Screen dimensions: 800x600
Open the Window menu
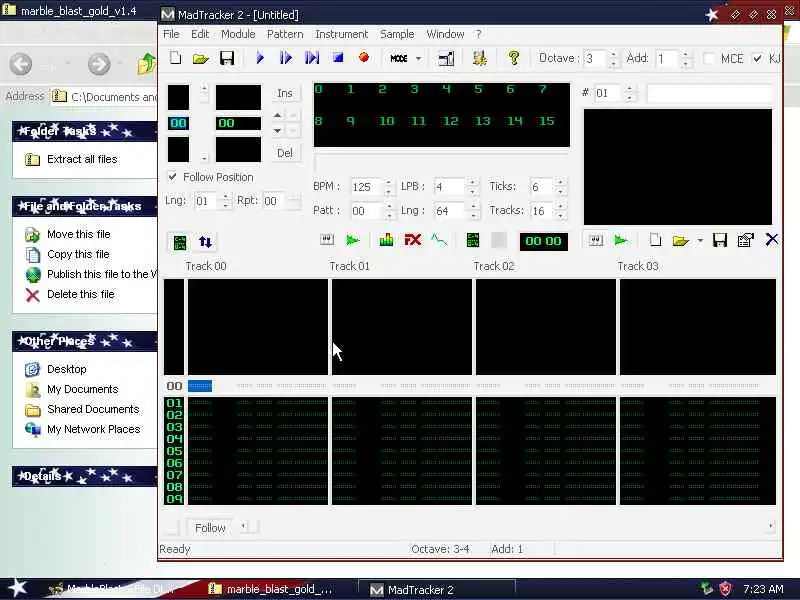445,34
